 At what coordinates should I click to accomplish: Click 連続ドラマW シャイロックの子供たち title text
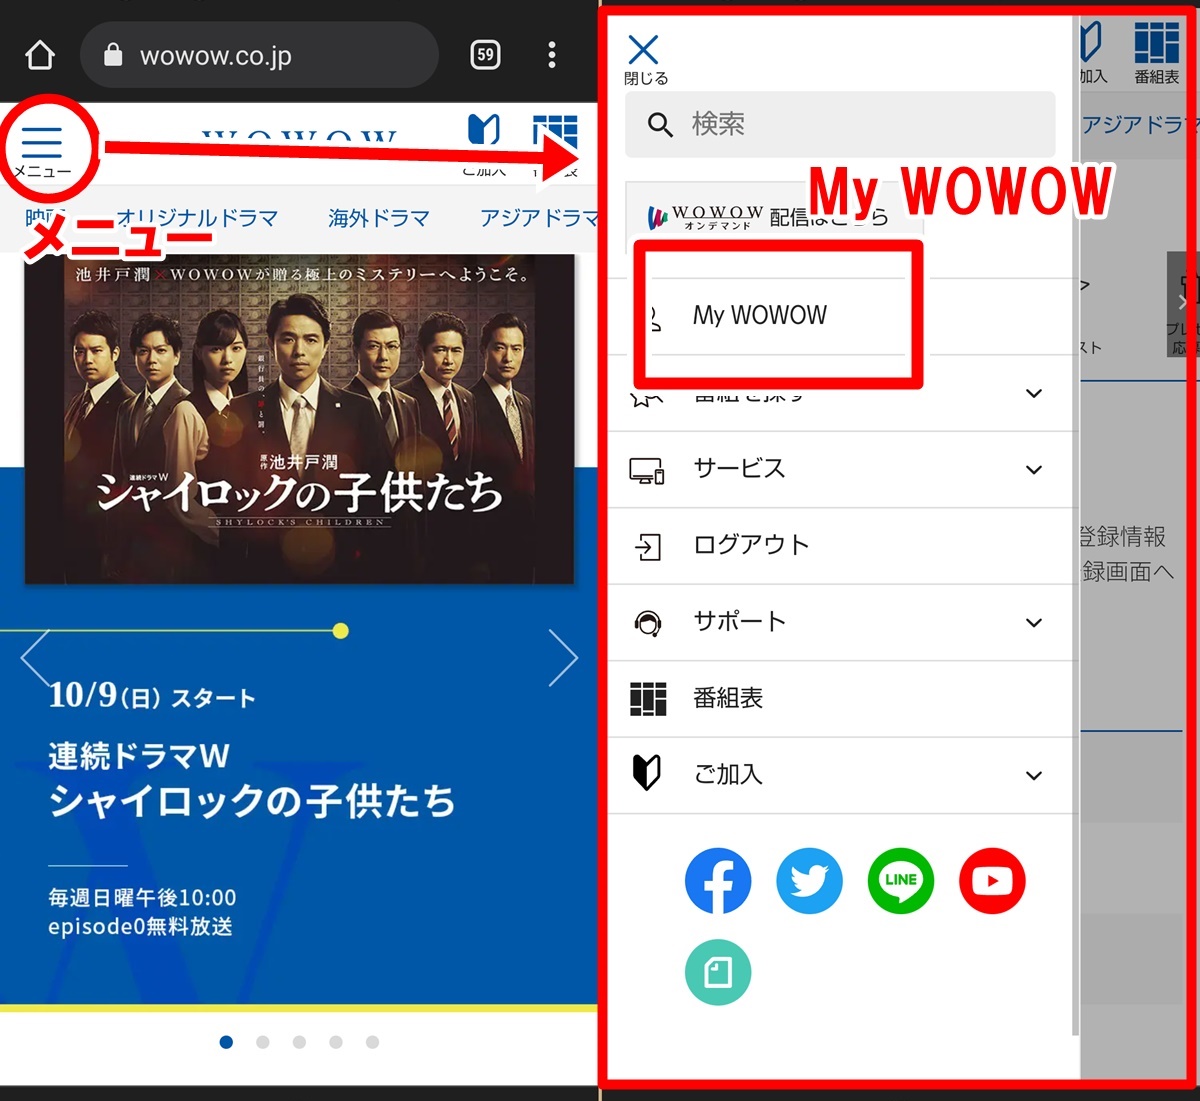click(x=251, y=779)
